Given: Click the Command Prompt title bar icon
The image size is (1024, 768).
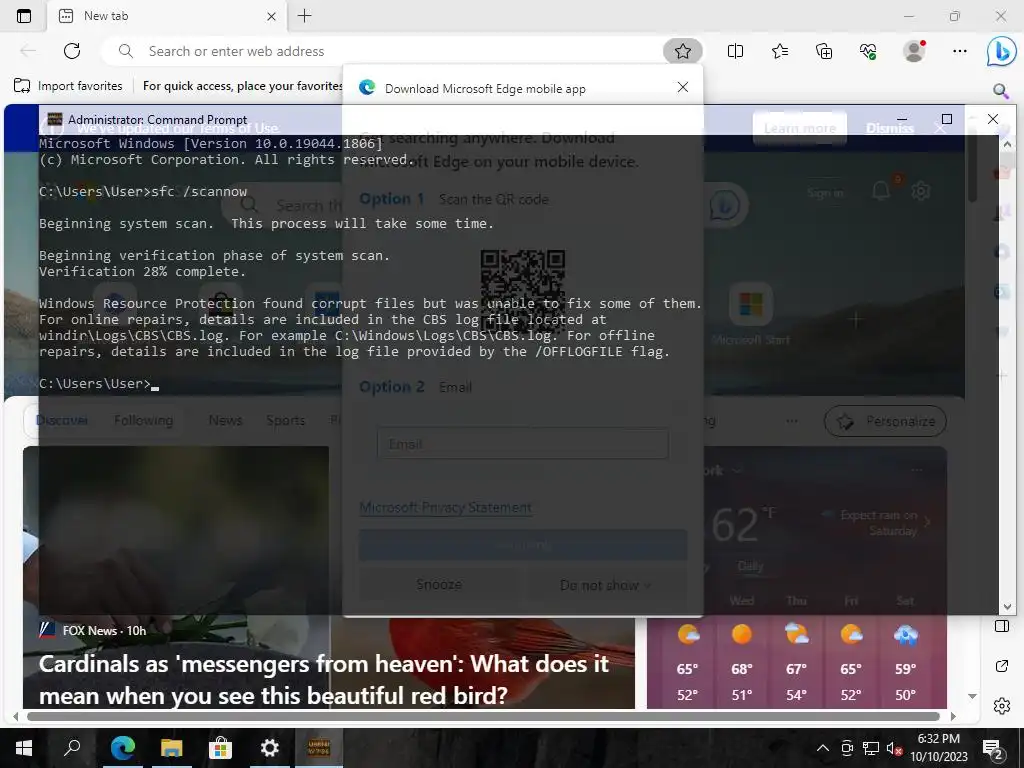Looking at the screenshot, I should 55,120.
